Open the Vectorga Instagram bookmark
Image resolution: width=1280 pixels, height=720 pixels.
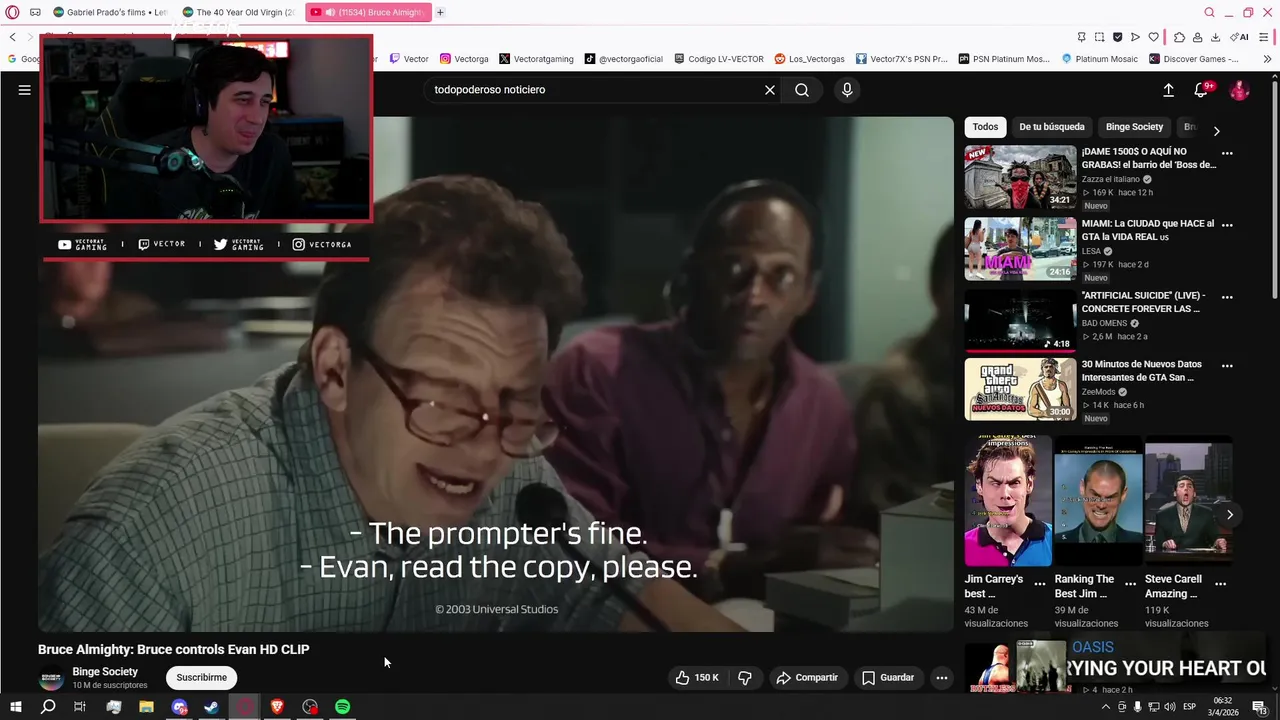point(464,59)
